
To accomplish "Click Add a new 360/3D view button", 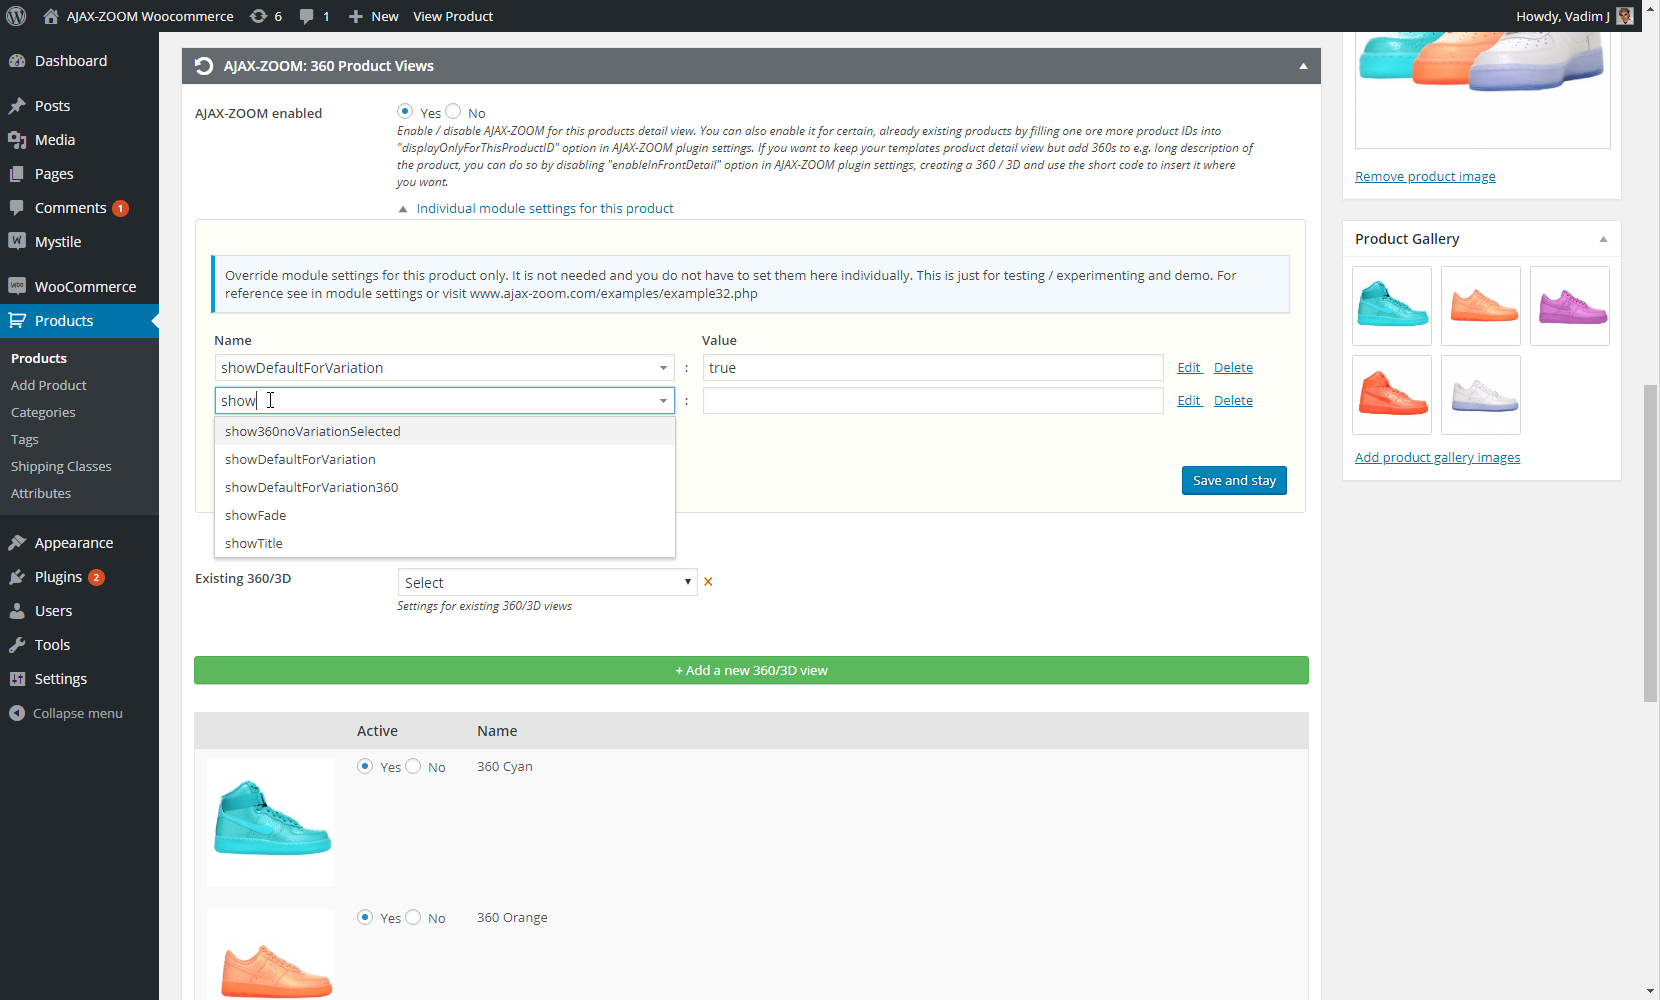I will point(751,670).
